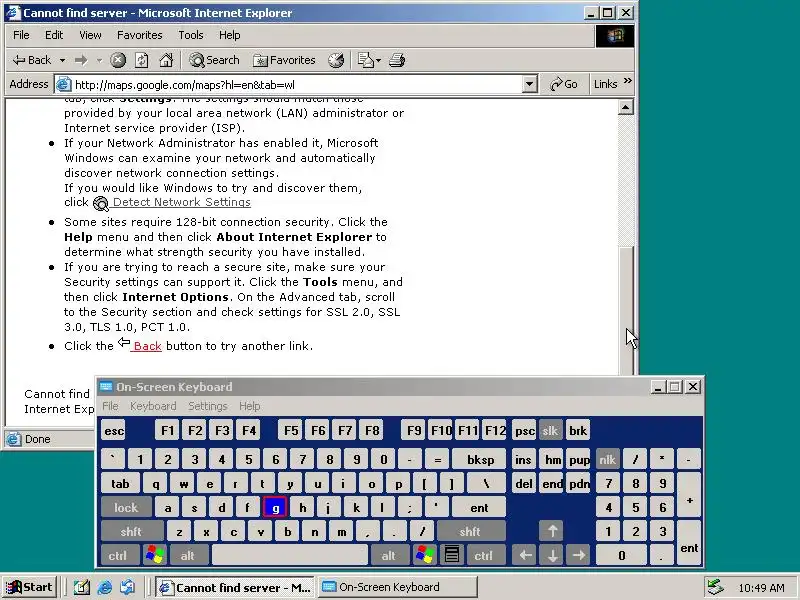The height and width of the screenshot is (600, 800).
Task: Launch Internet Explorer from quick launch
Action: [105, 587]
